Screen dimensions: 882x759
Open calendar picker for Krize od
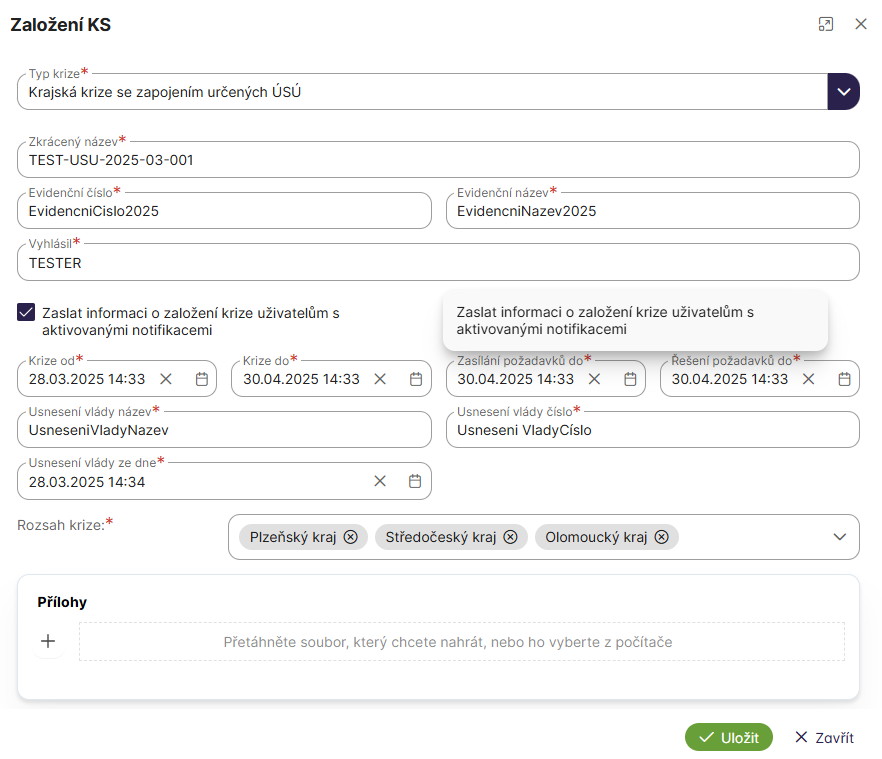tap(201, 379)
